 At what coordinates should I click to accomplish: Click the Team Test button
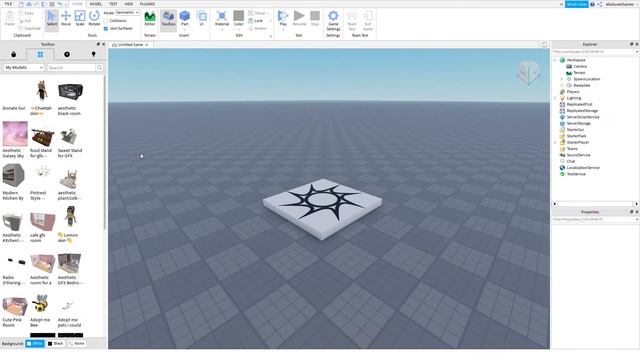pos(352,20)
